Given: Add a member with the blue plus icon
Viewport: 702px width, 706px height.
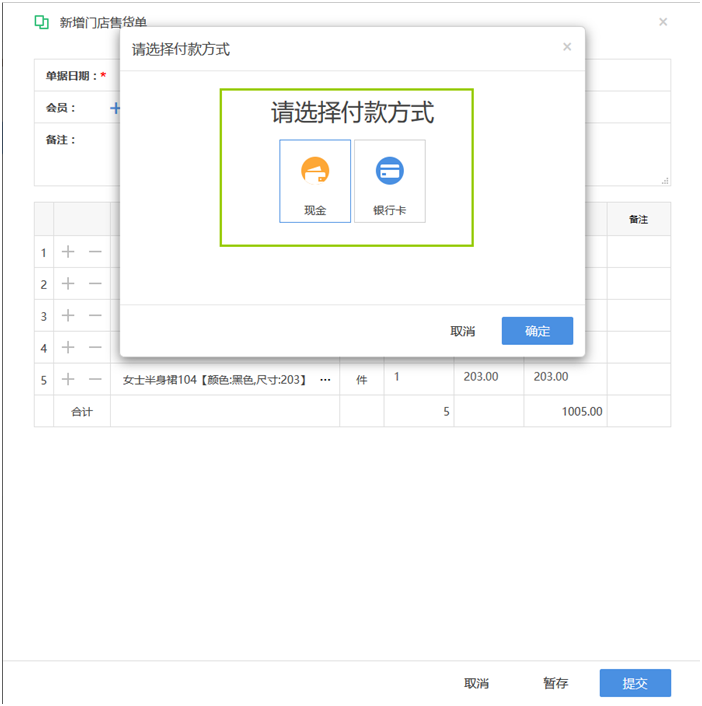Looking at the screenshot, I should click(115, 108).
